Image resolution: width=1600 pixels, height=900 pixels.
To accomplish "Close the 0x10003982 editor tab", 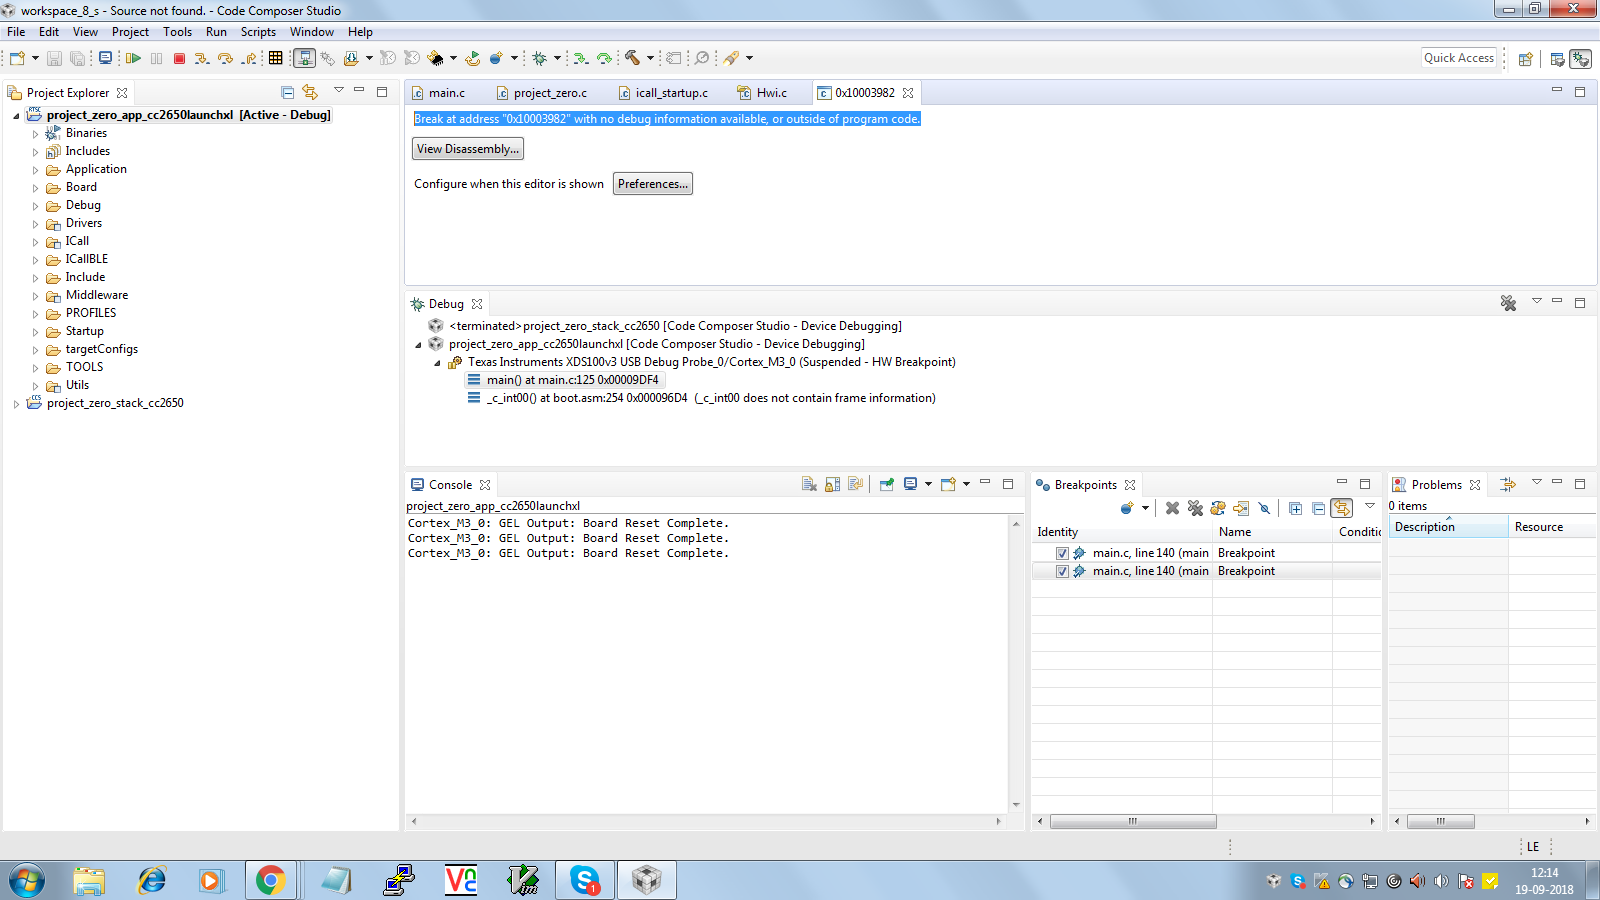I will (x=908, y=93).
